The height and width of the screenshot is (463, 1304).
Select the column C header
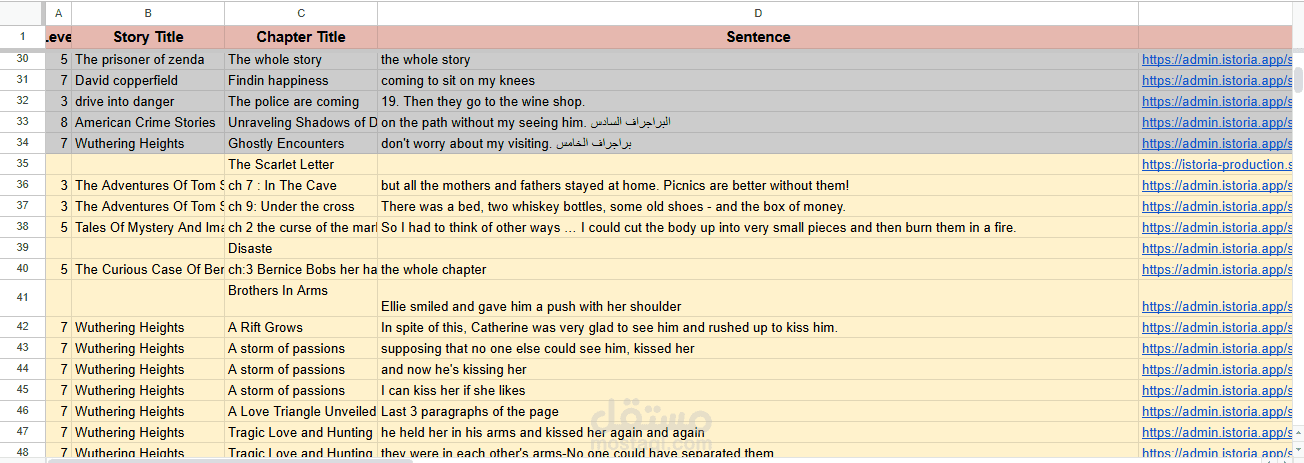pyautogui.click(x=301, y=13)
